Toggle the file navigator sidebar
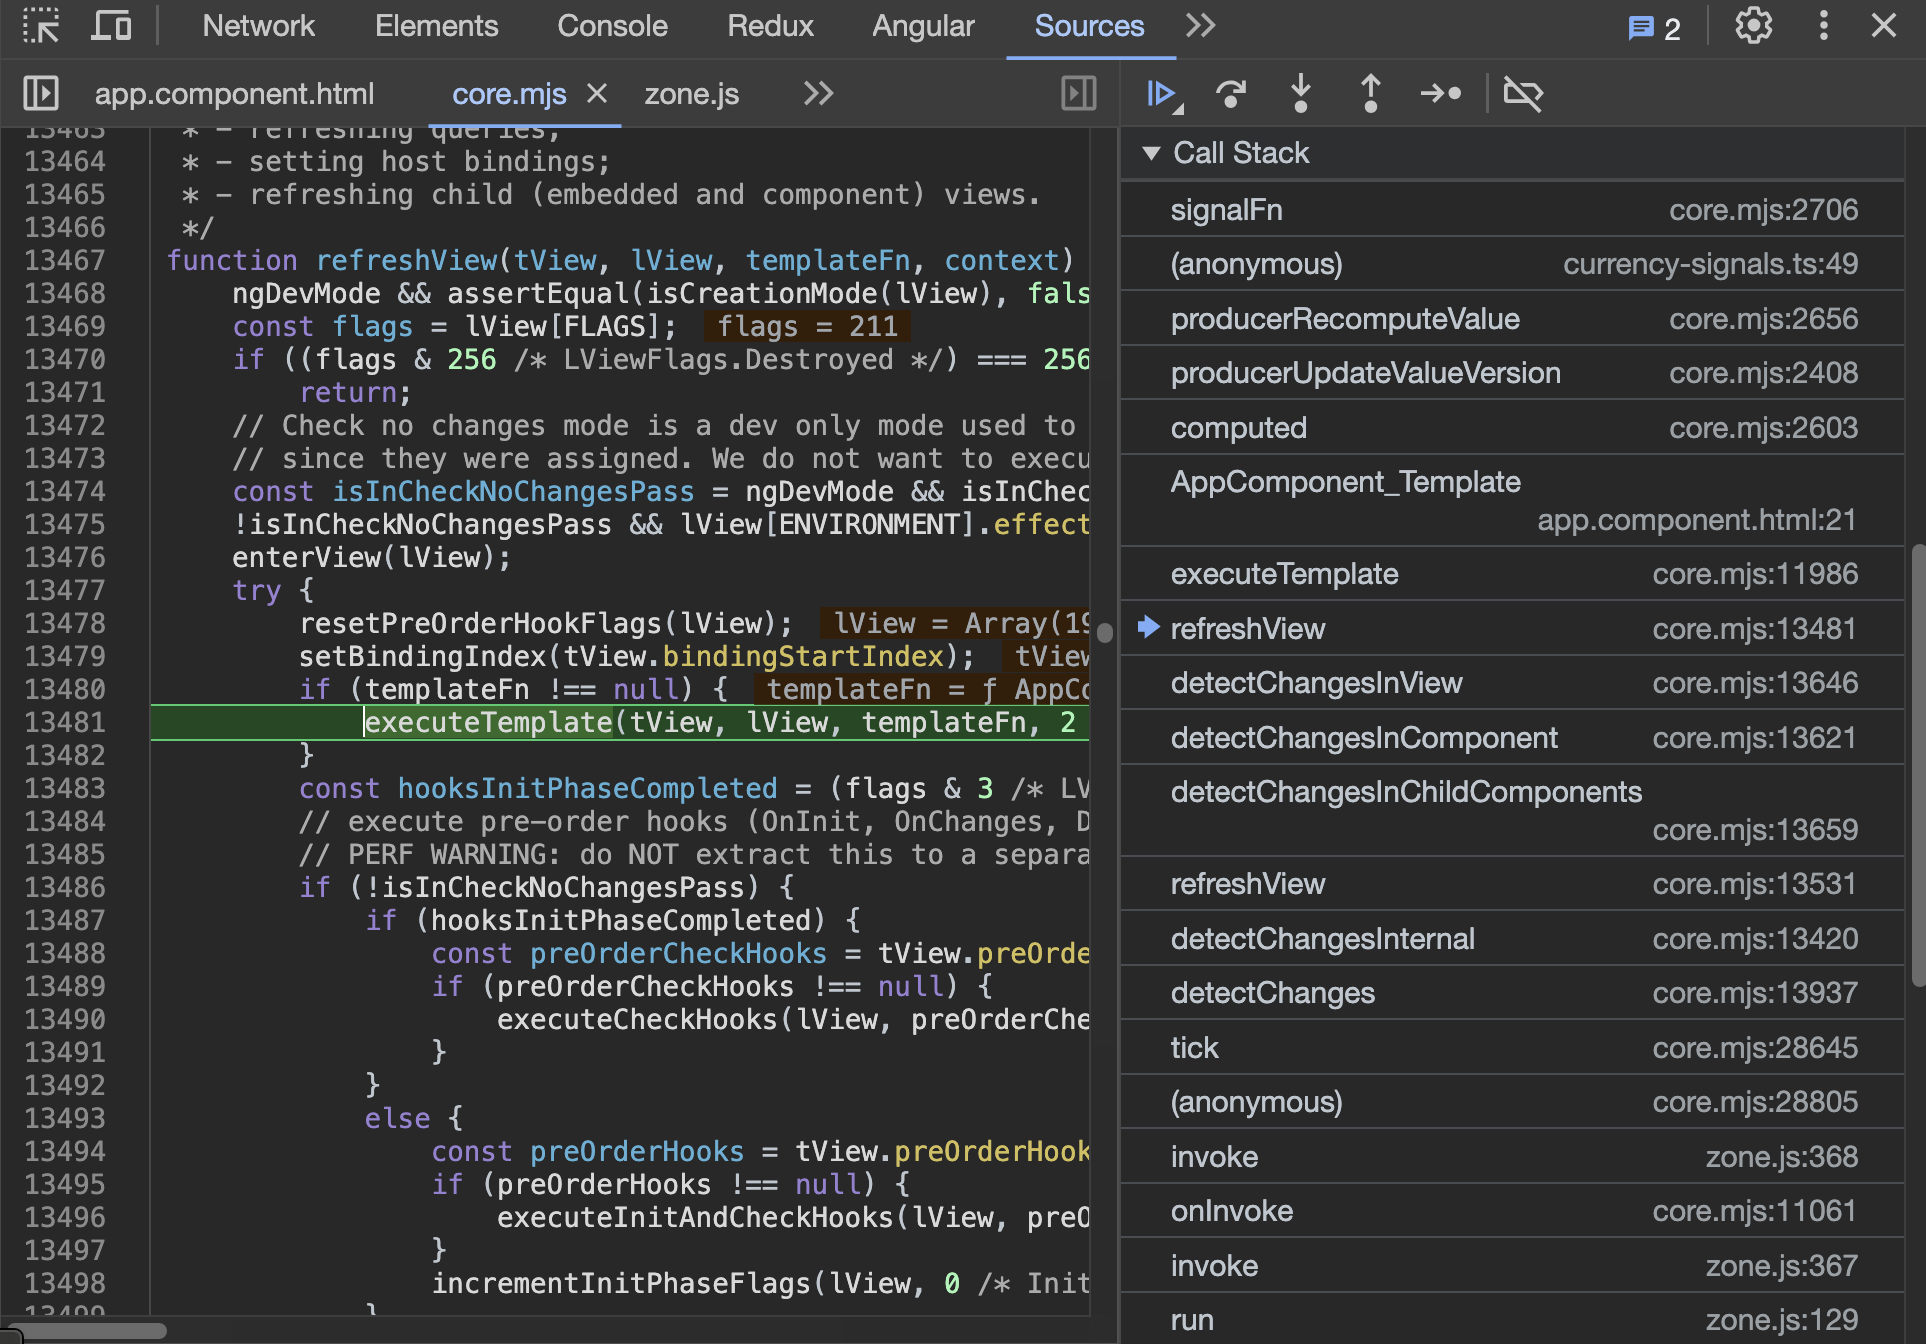1926x1344 pixels. click(x=41, y=94)
